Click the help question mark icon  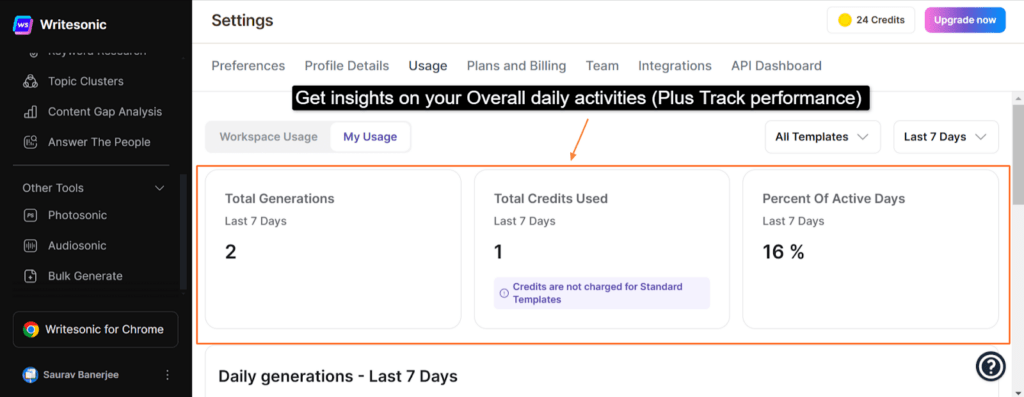990,366
